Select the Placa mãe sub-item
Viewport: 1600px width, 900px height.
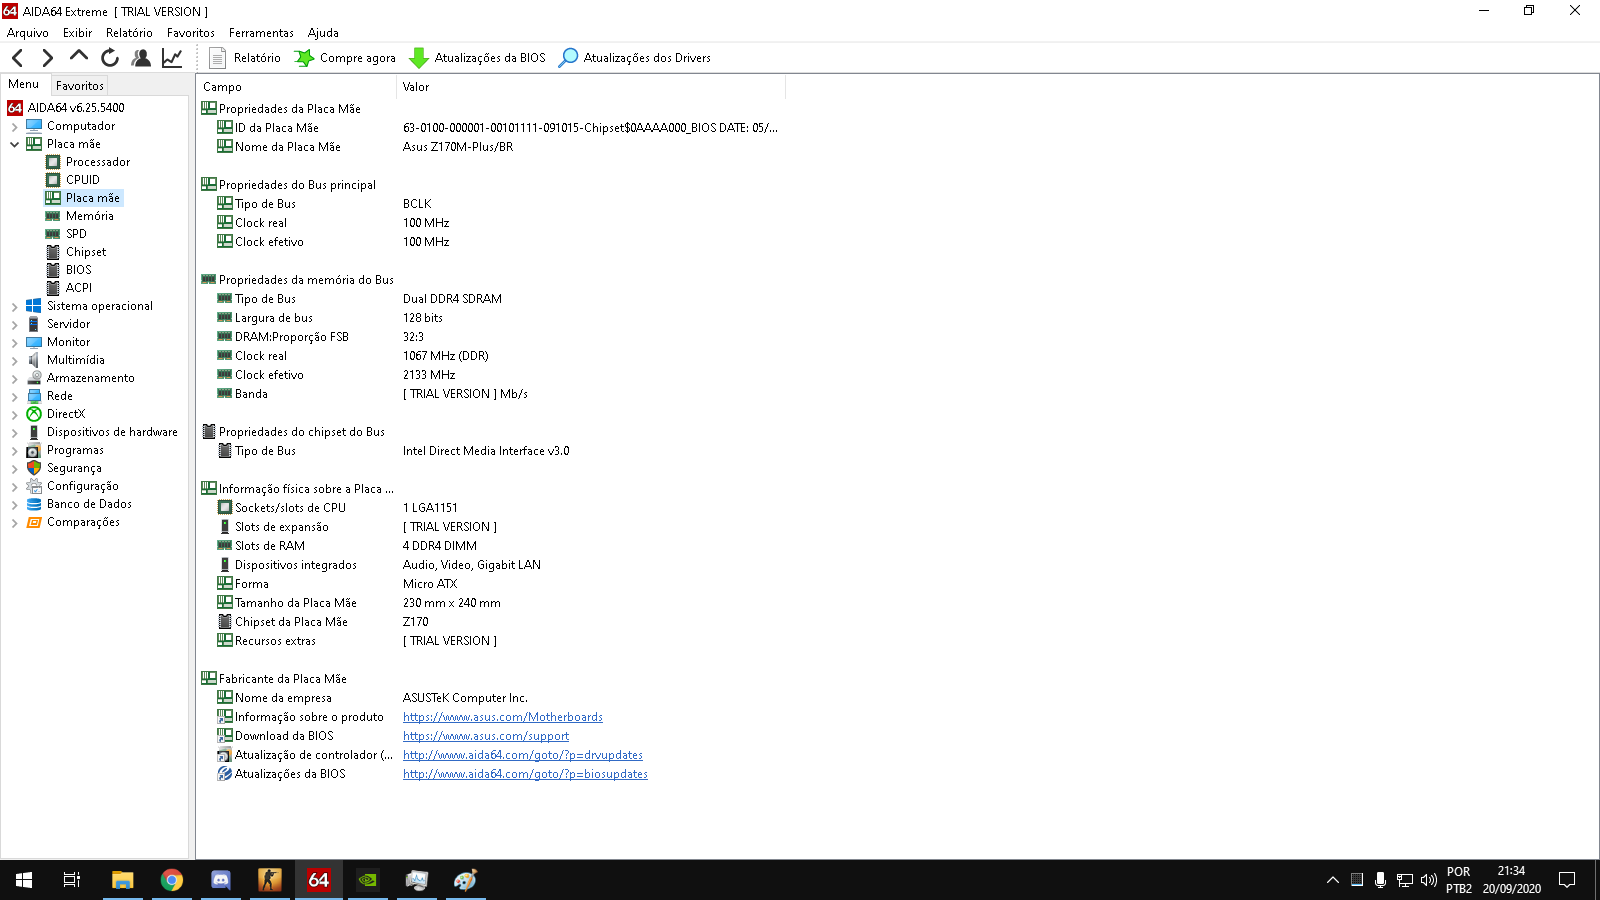coord(93,198)
